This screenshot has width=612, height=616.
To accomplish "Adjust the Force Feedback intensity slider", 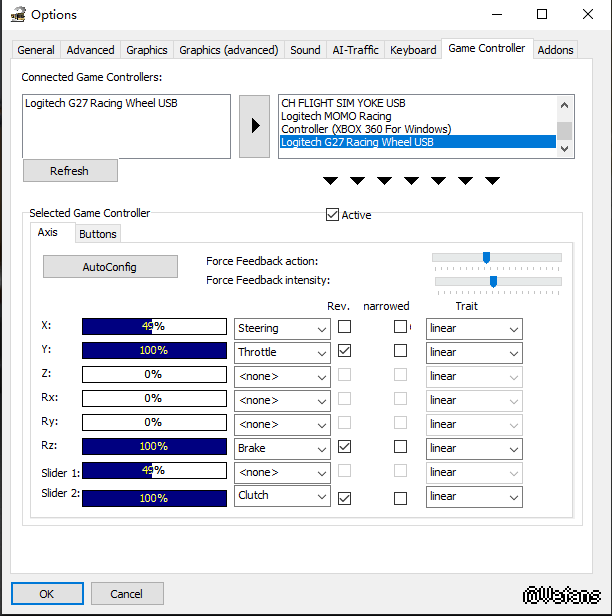I will pos(493,282).
